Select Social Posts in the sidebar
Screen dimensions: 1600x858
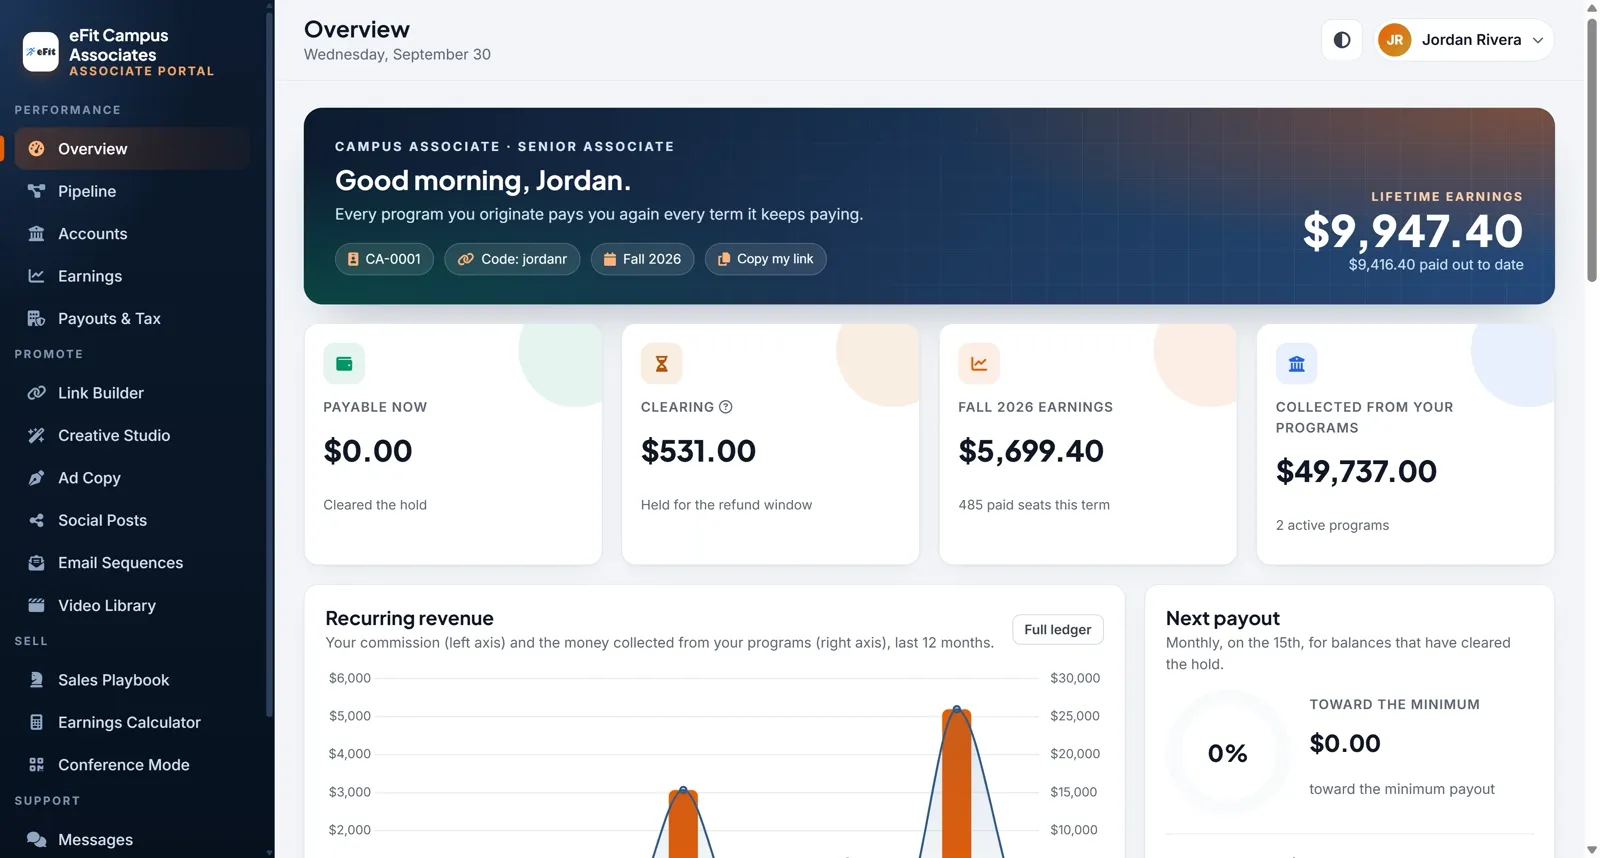pyautogui.click(x=132, y=521)
